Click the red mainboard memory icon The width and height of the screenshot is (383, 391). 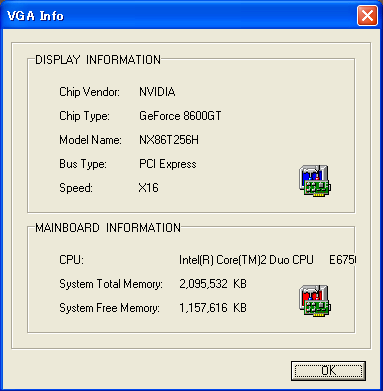315,300
